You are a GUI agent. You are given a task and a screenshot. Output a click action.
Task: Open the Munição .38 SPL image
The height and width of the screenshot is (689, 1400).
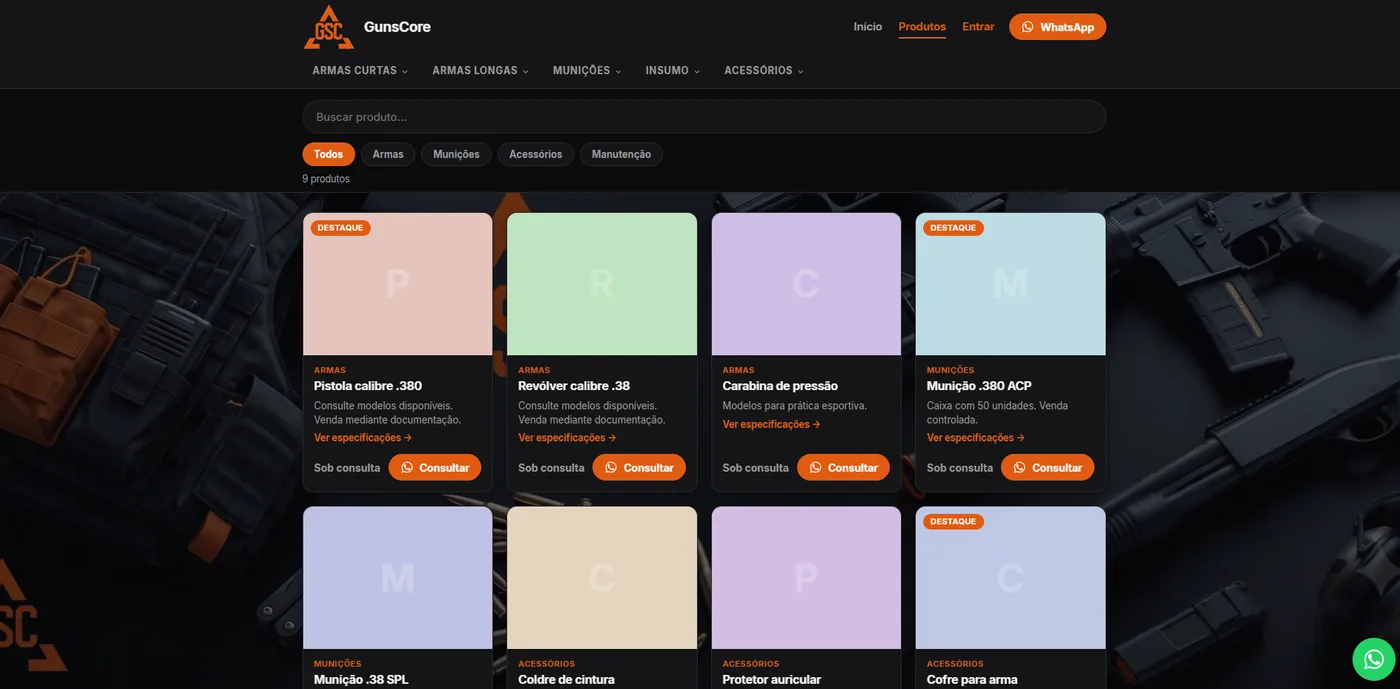point(398,578)
